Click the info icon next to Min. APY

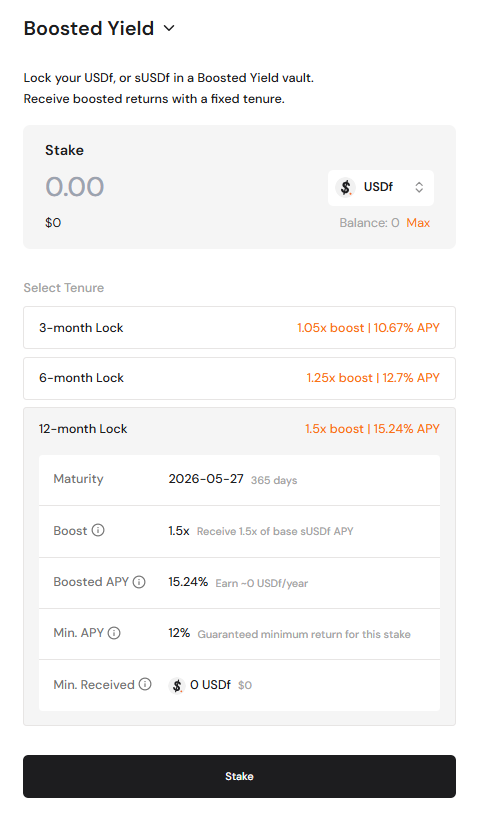coord(114,633)
